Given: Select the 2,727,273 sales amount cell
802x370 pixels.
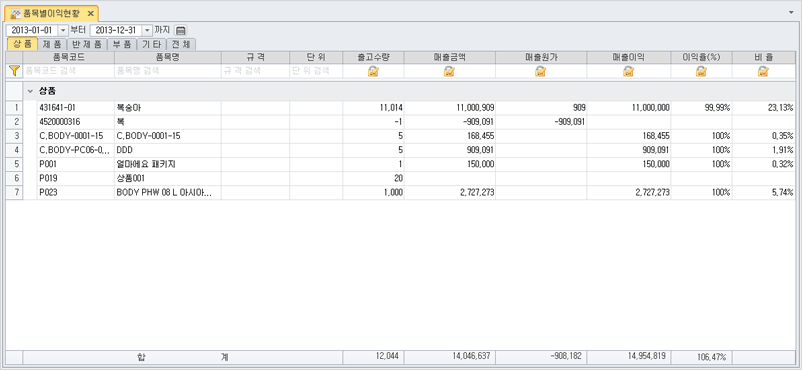Looking at the screenshot, I should pyautogui.click(x=450, y=192).
